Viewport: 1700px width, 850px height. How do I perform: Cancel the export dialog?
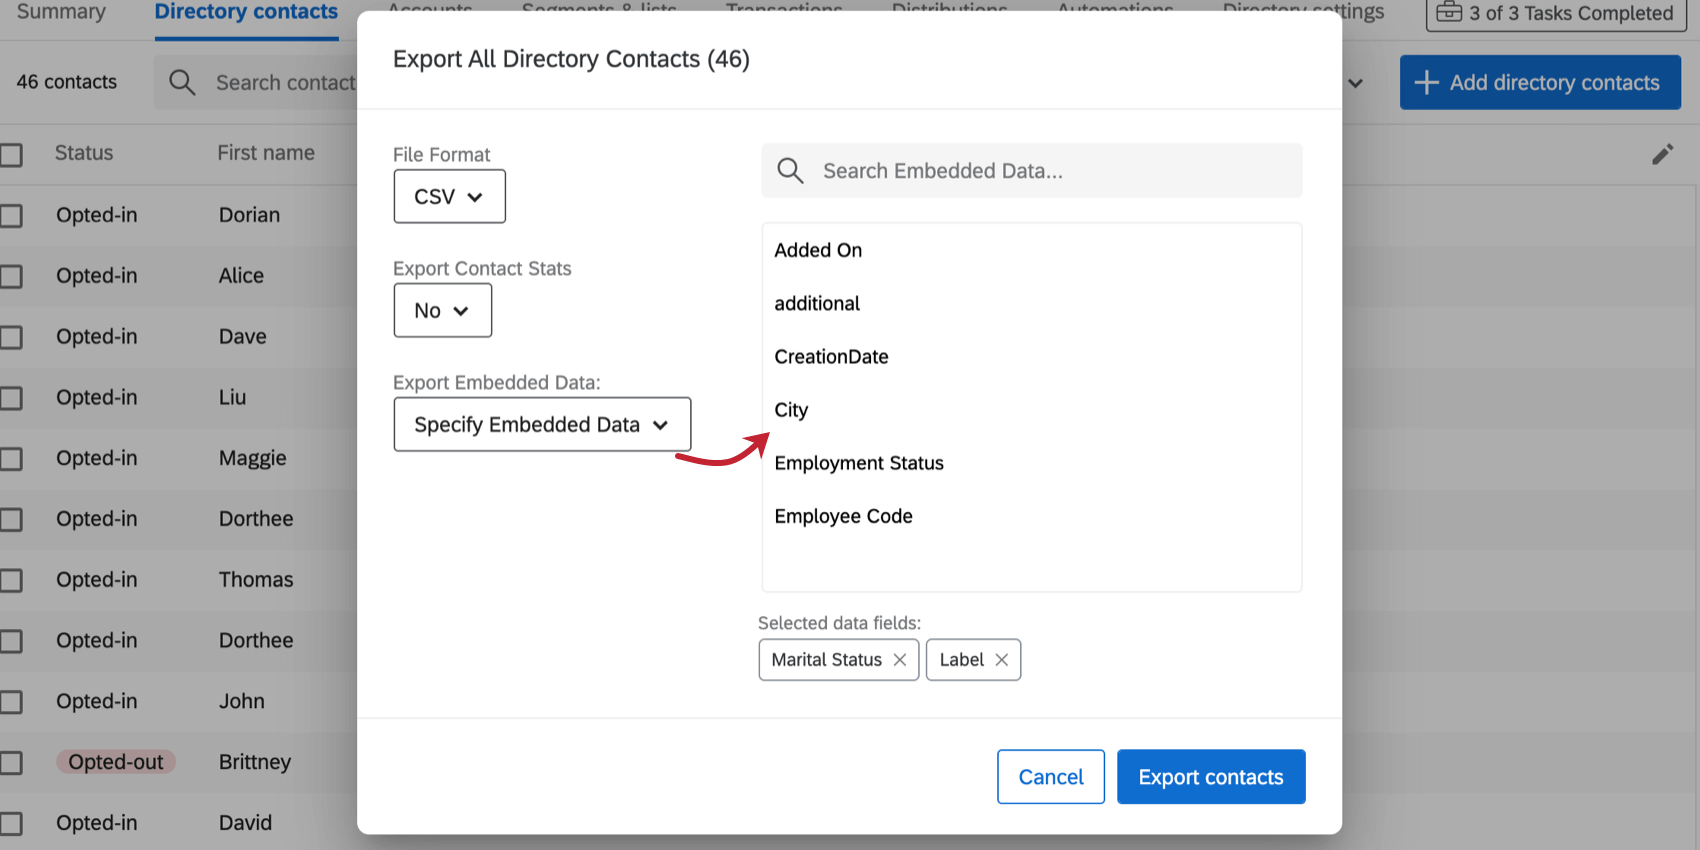[1050, 777]
